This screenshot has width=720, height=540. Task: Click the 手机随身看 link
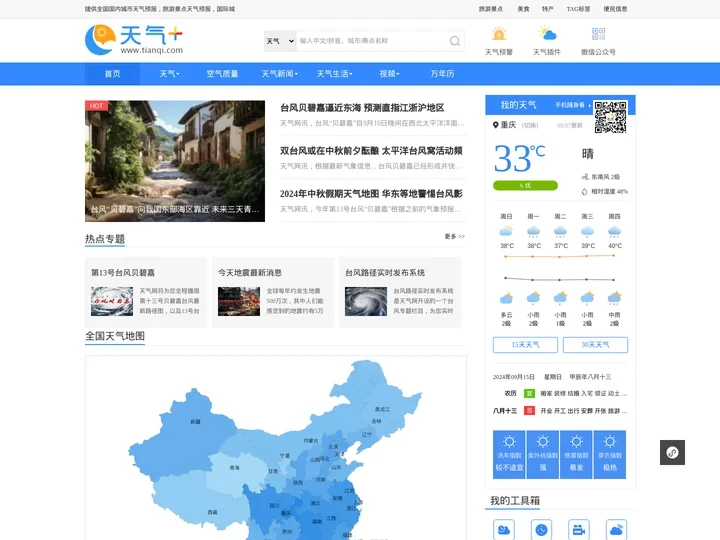point(573,105)
